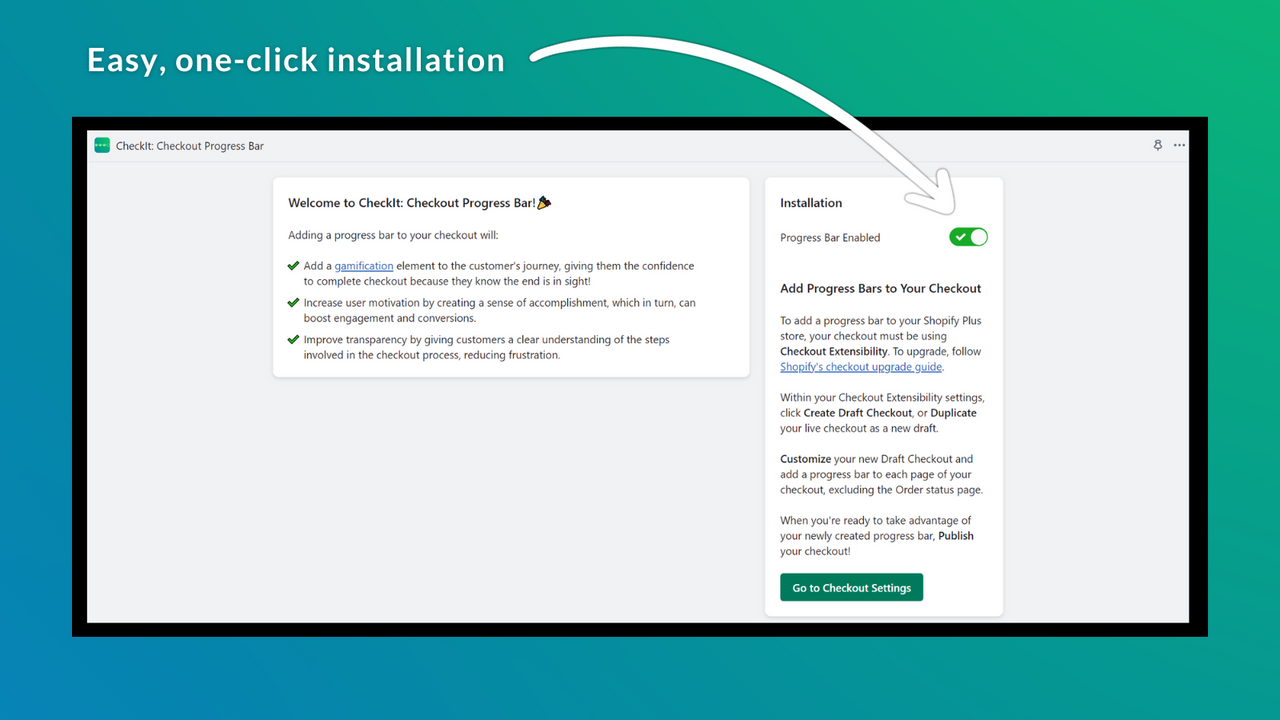Click the bold Checkout Extensibility text
The height and width of the screenshot is (720, 1280).
coord(834,352)
